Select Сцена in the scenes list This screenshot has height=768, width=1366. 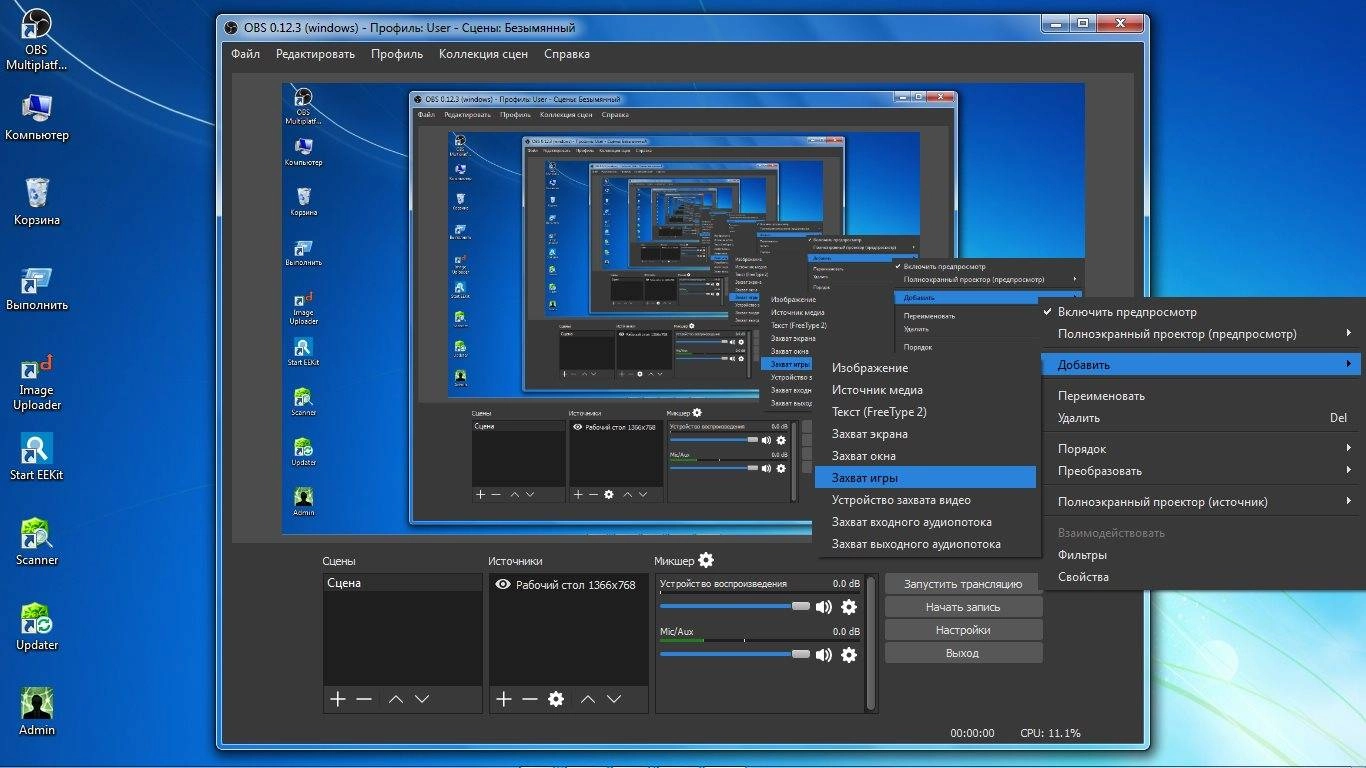[x=403, y=583]
